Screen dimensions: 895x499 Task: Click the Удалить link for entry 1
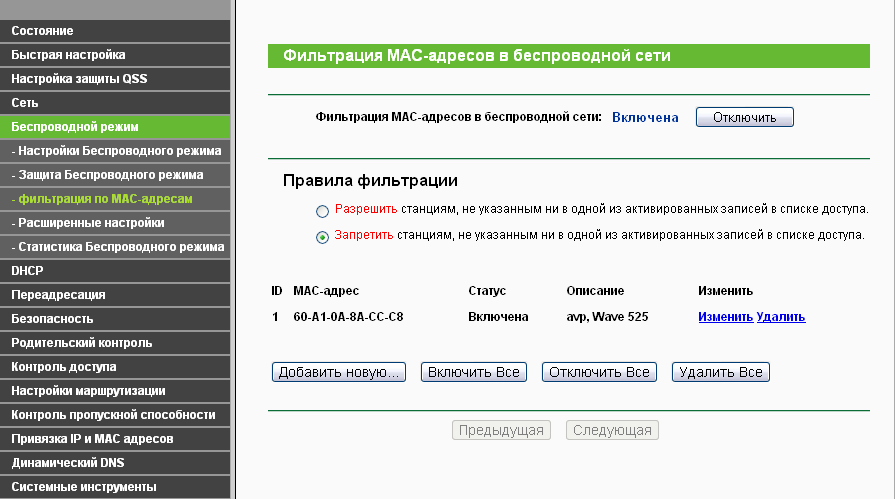781,317
